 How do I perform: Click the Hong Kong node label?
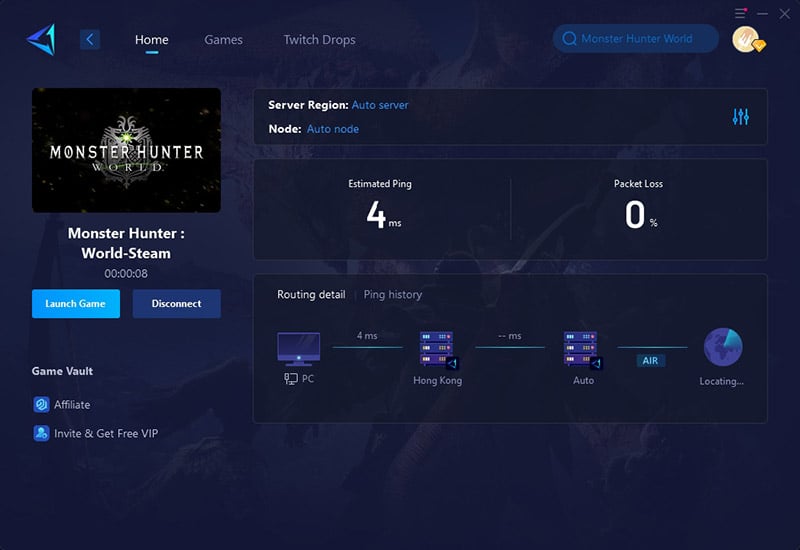(x=438, y=380)
